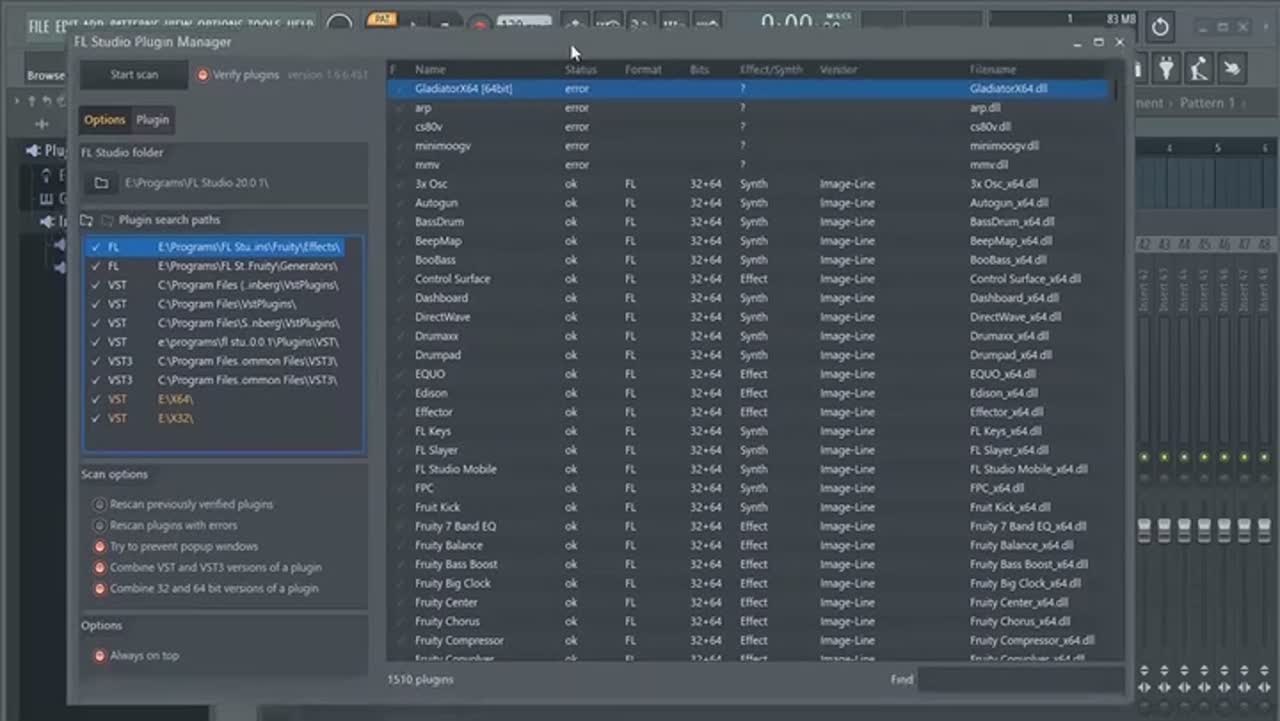Click the Find search field
This screenshot has width=1280, height=721.
1020,680
